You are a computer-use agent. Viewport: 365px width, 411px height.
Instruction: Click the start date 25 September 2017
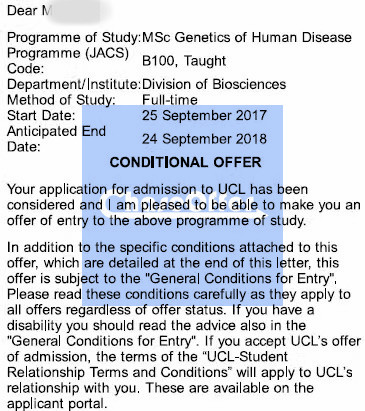[x=204, y=116]
